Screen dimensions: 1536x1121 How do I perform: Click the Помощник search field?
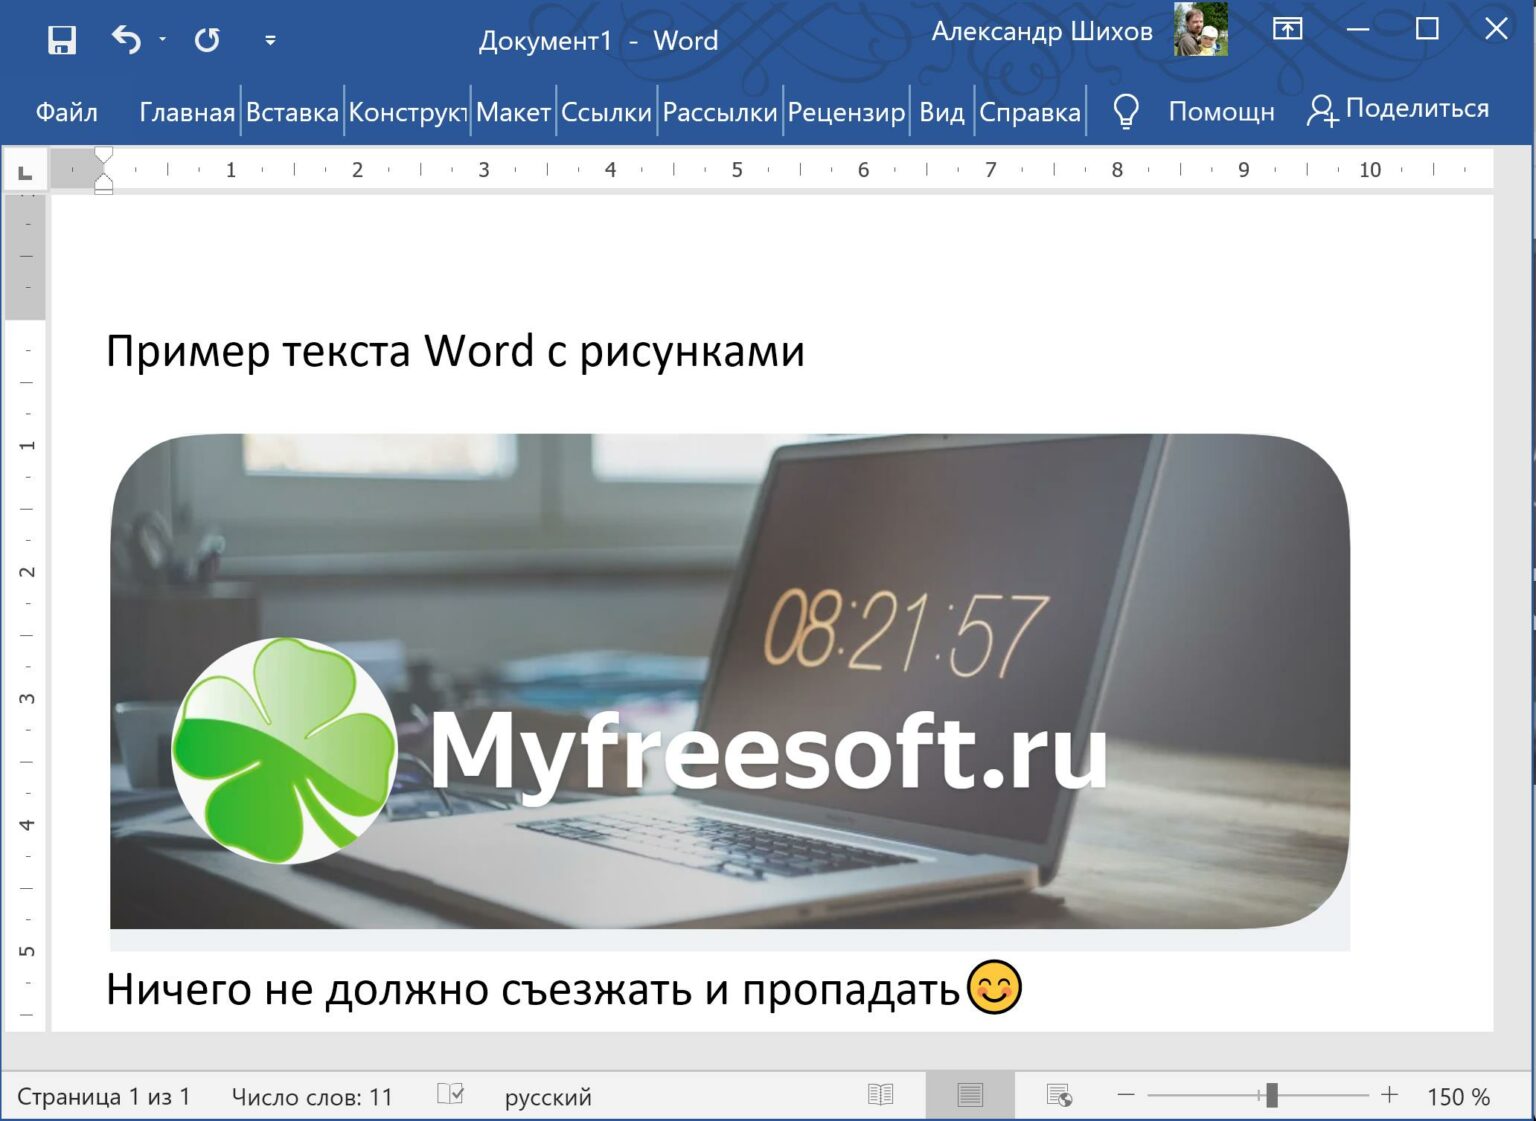tap(1221, 112)
